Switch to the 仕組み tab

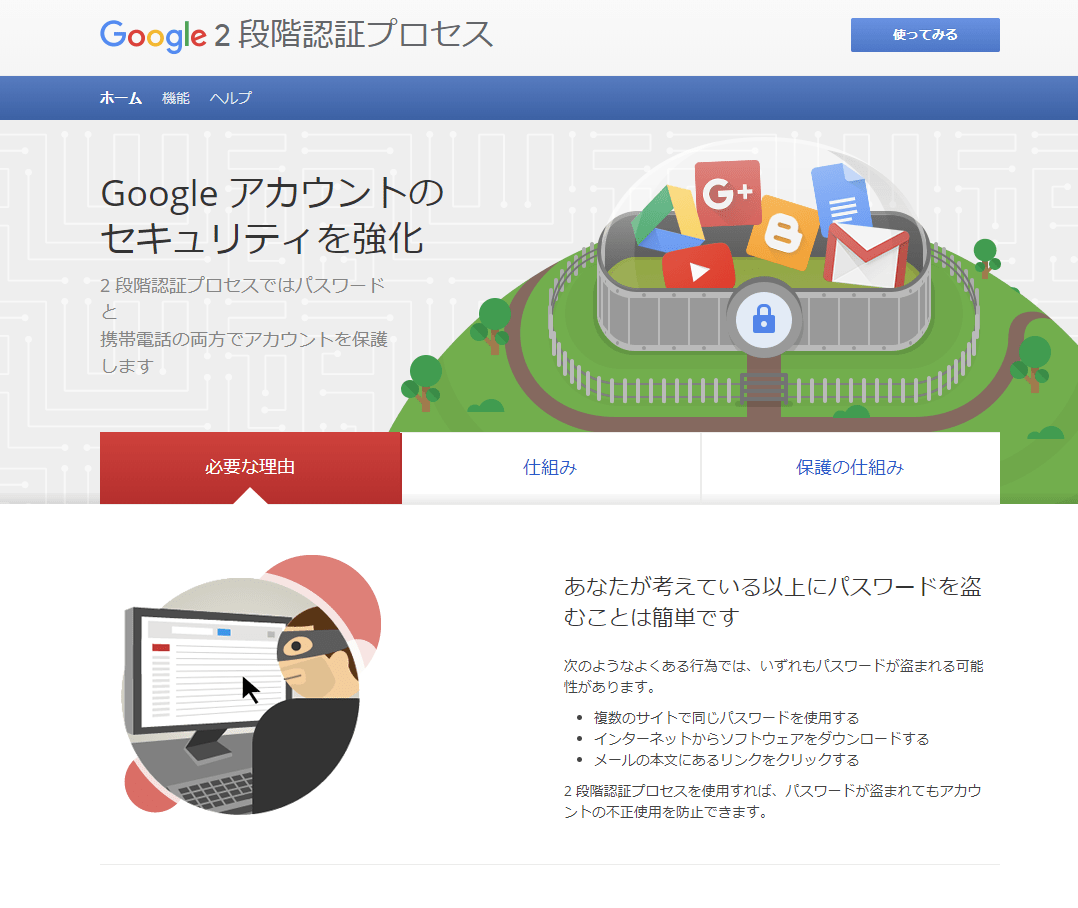tap(551, 467)
